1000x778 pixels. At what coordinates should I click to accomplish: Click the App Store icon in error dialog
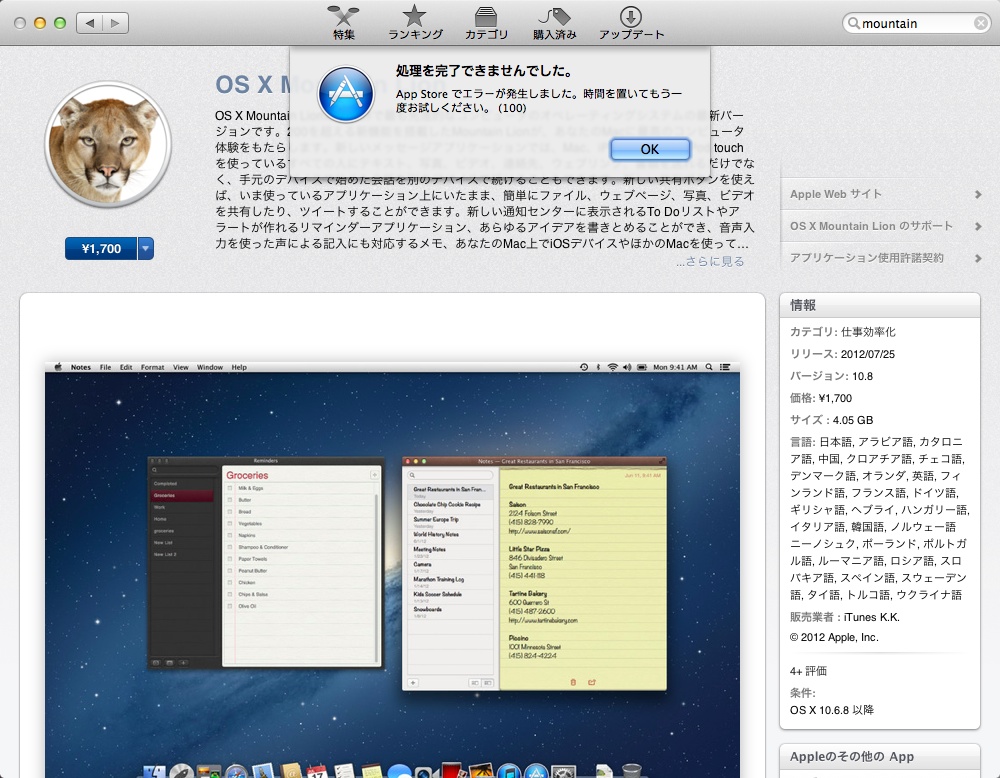345,95
